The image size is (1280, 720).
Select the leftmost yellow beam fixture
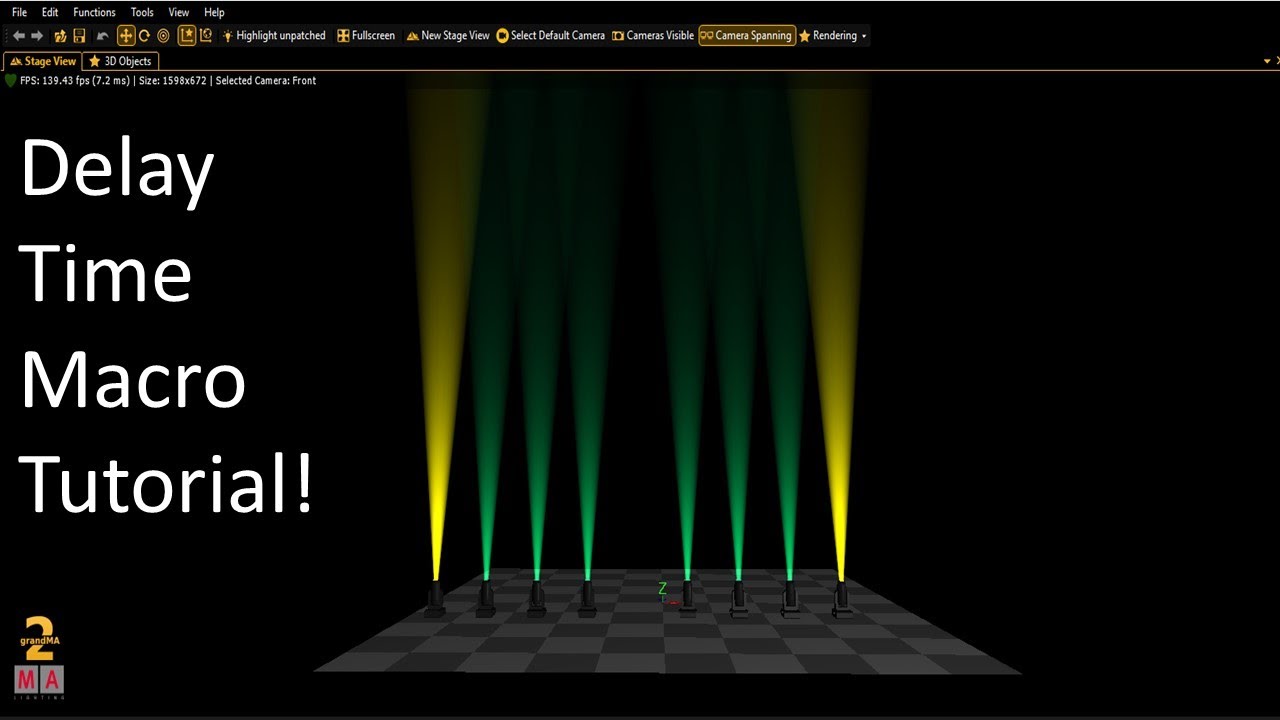pos(435,598)
